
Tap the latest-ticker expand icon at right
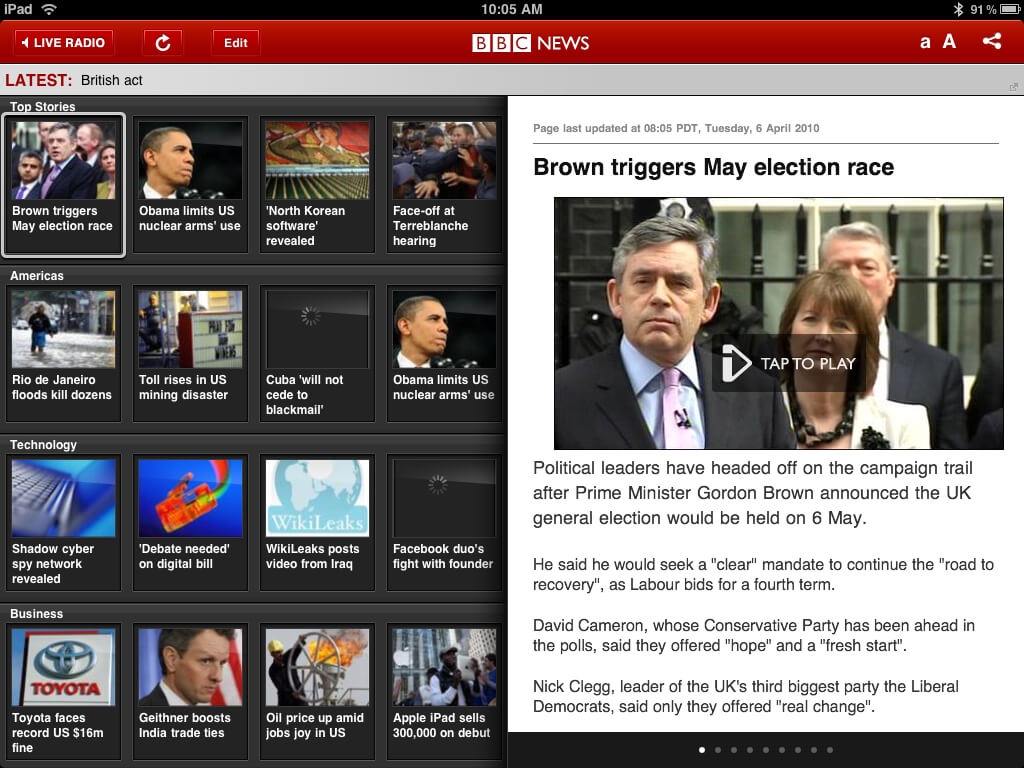pyautogui.click(x=1013, y=87)
